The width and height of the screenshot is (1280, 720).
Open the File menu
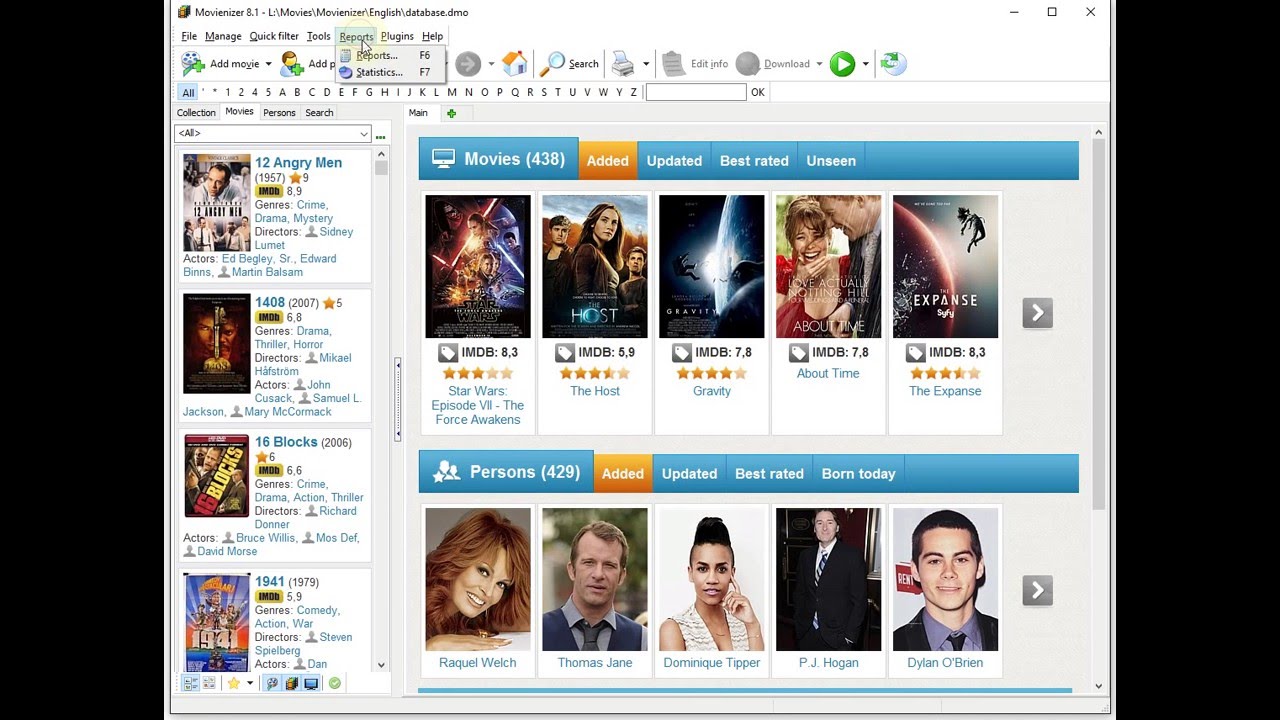(x=189, y=36)
